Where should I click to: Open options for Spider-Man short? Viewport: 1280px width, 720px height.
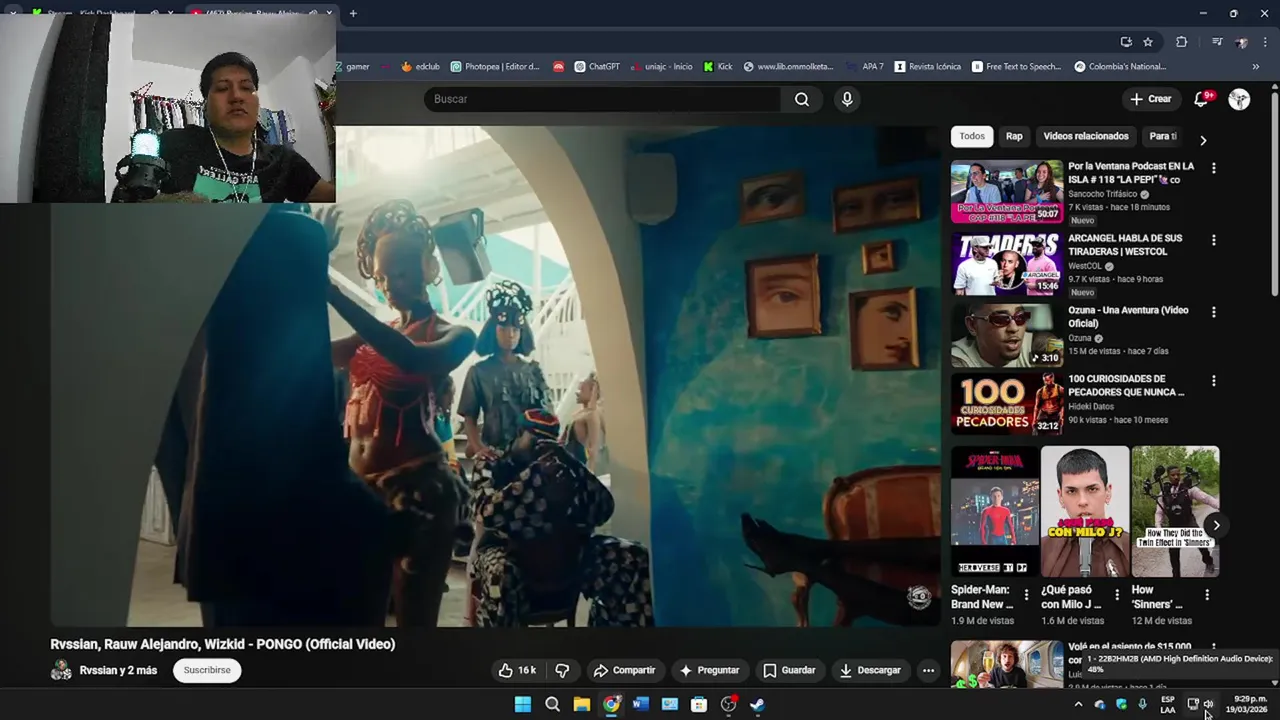(1025, 595)
